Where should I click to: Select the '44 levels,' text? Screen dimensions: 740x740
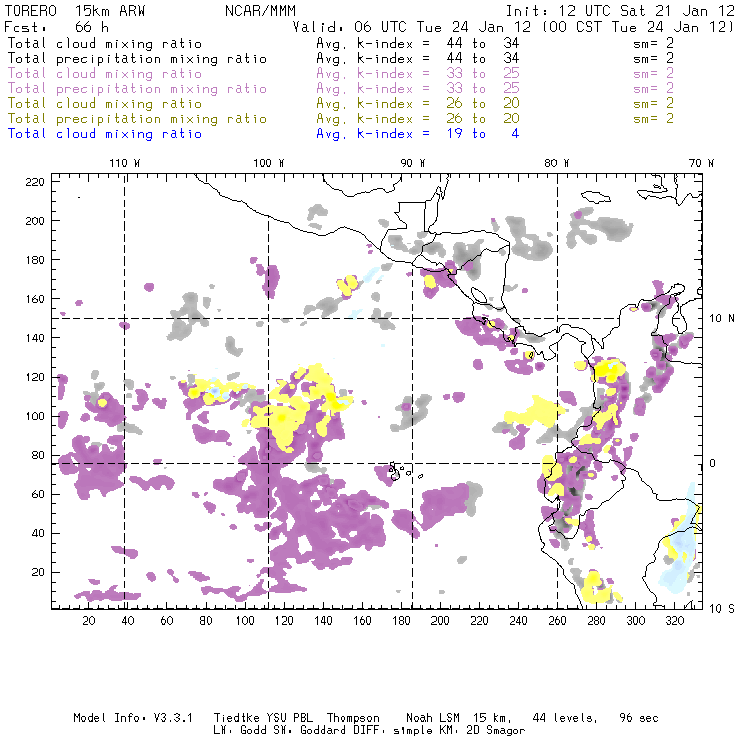[565, 718]
